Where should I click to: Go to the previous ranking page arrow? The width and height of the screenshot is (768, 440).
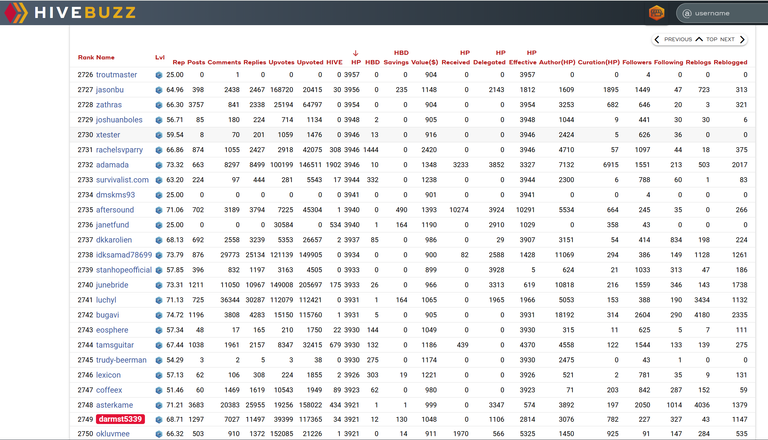(657, 39)
